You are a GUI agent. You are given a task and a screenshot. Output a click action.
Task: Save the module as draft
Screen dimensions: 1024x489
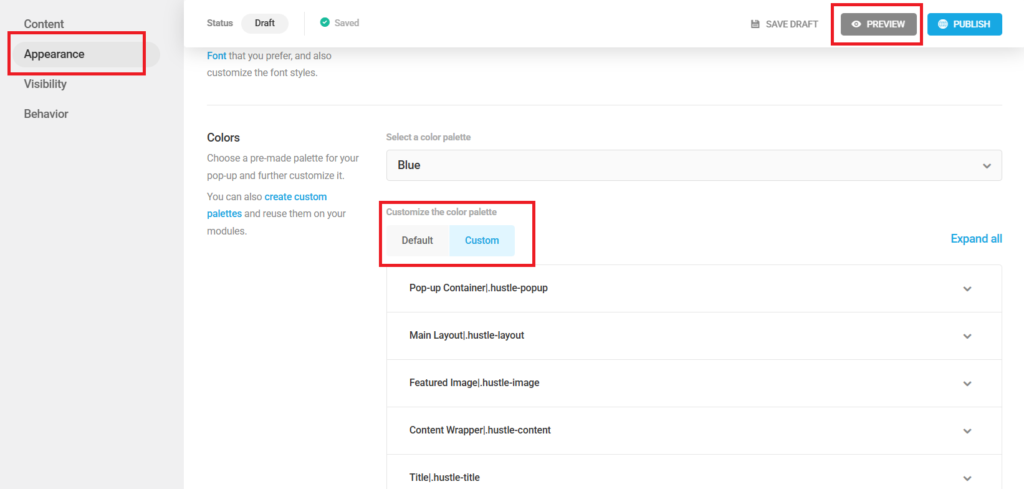pos(784,24)
